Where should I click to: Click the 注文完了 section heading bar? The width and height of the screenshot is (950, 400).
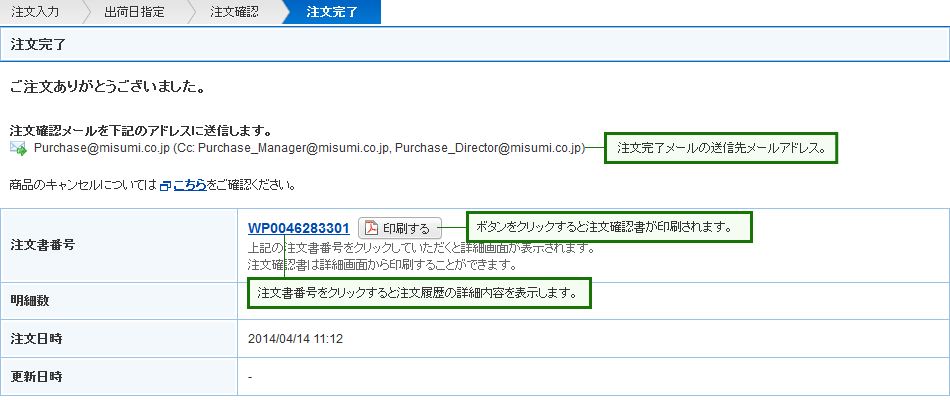(475, 45)
